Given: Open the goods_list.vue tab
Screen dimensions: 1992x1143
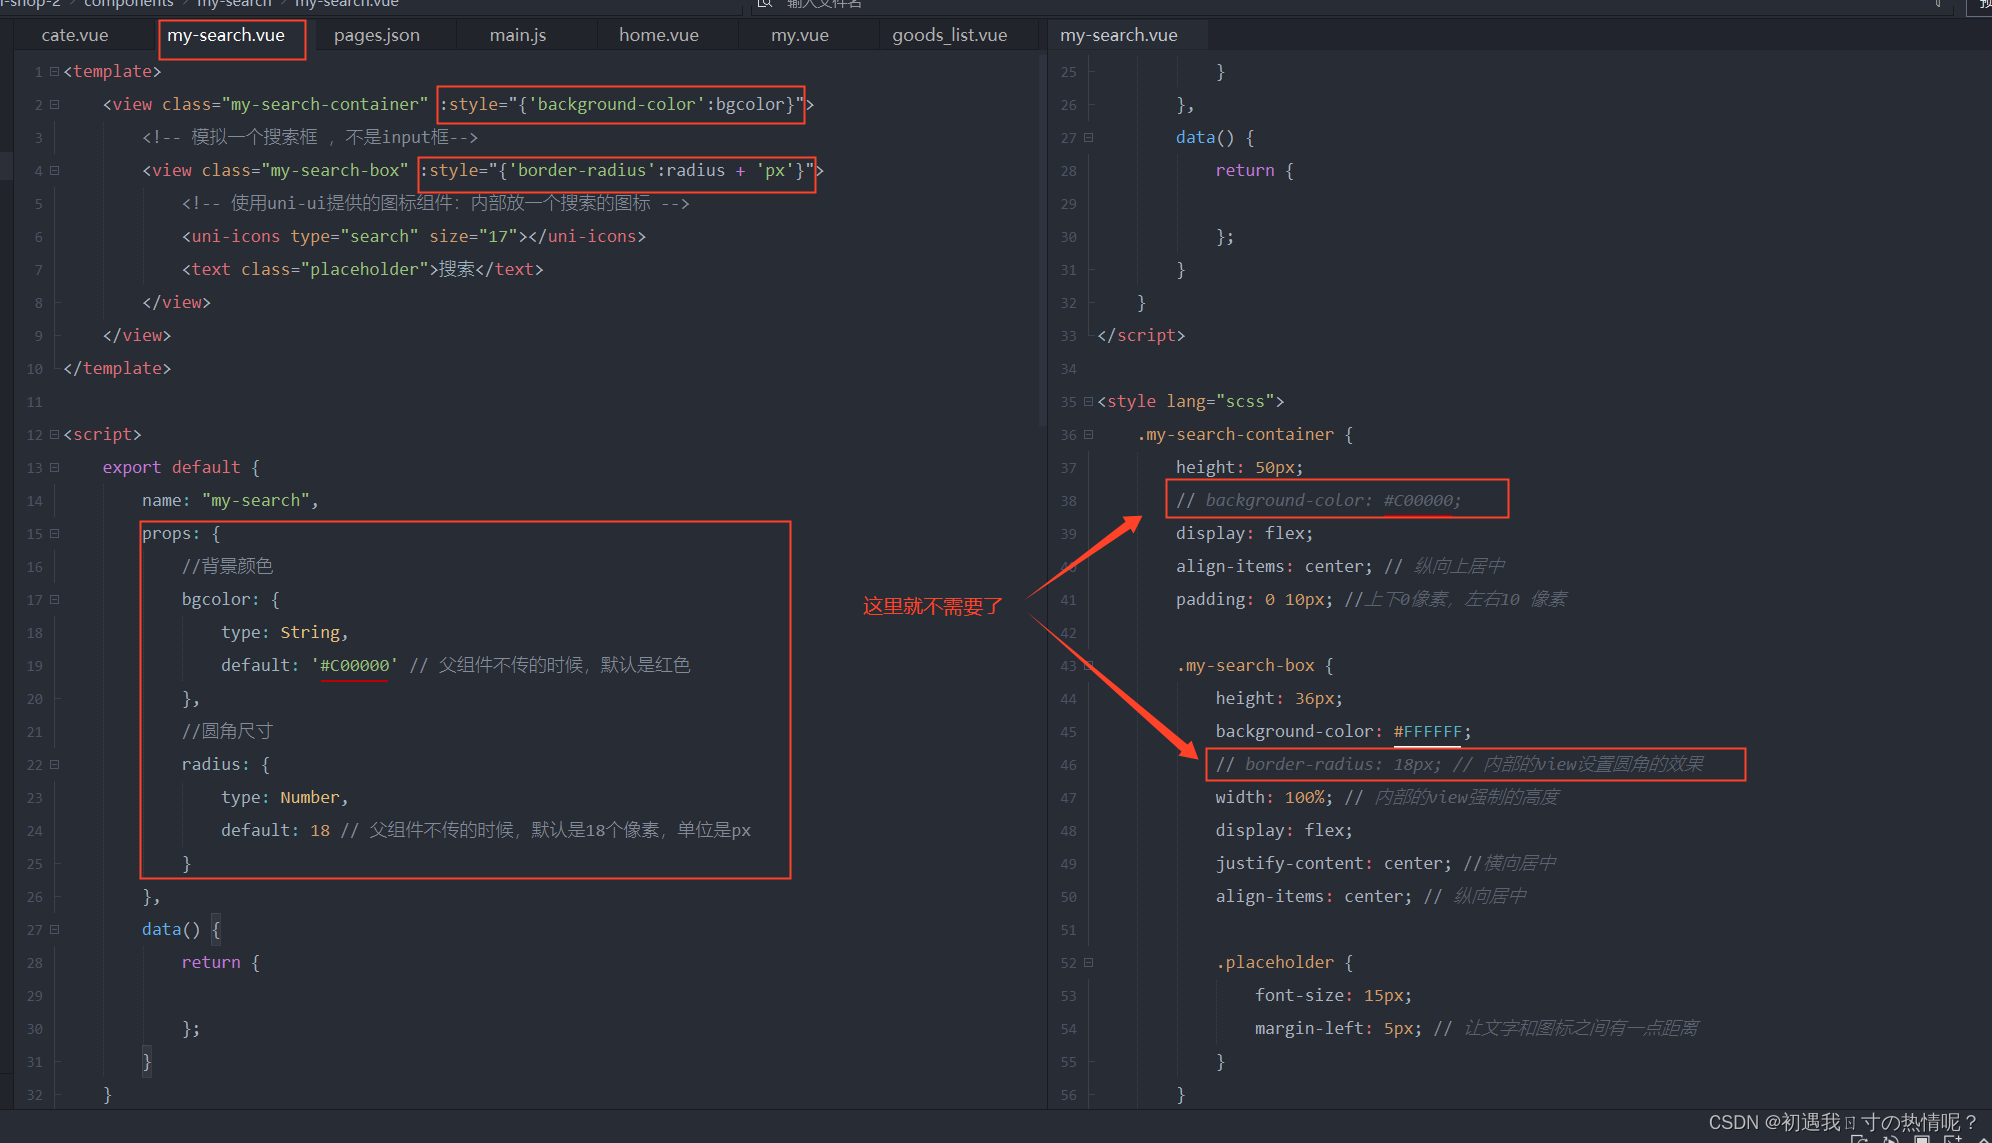Looking at the screenshot, I should coord(950,35).
